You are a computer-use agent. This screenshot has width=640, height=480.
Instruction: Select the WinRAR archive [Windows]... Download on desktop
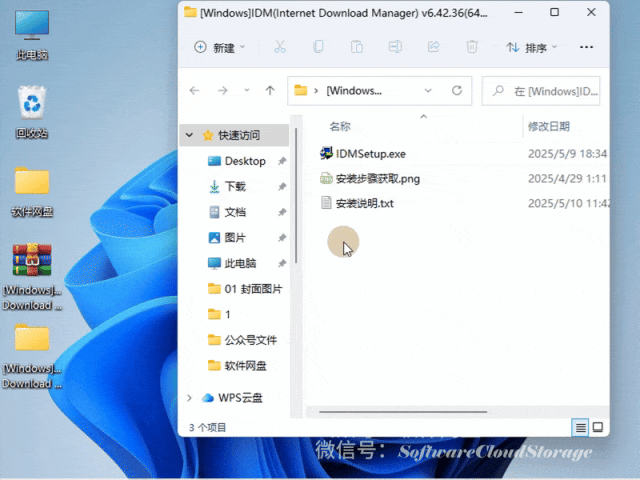(x=32, y=278)
